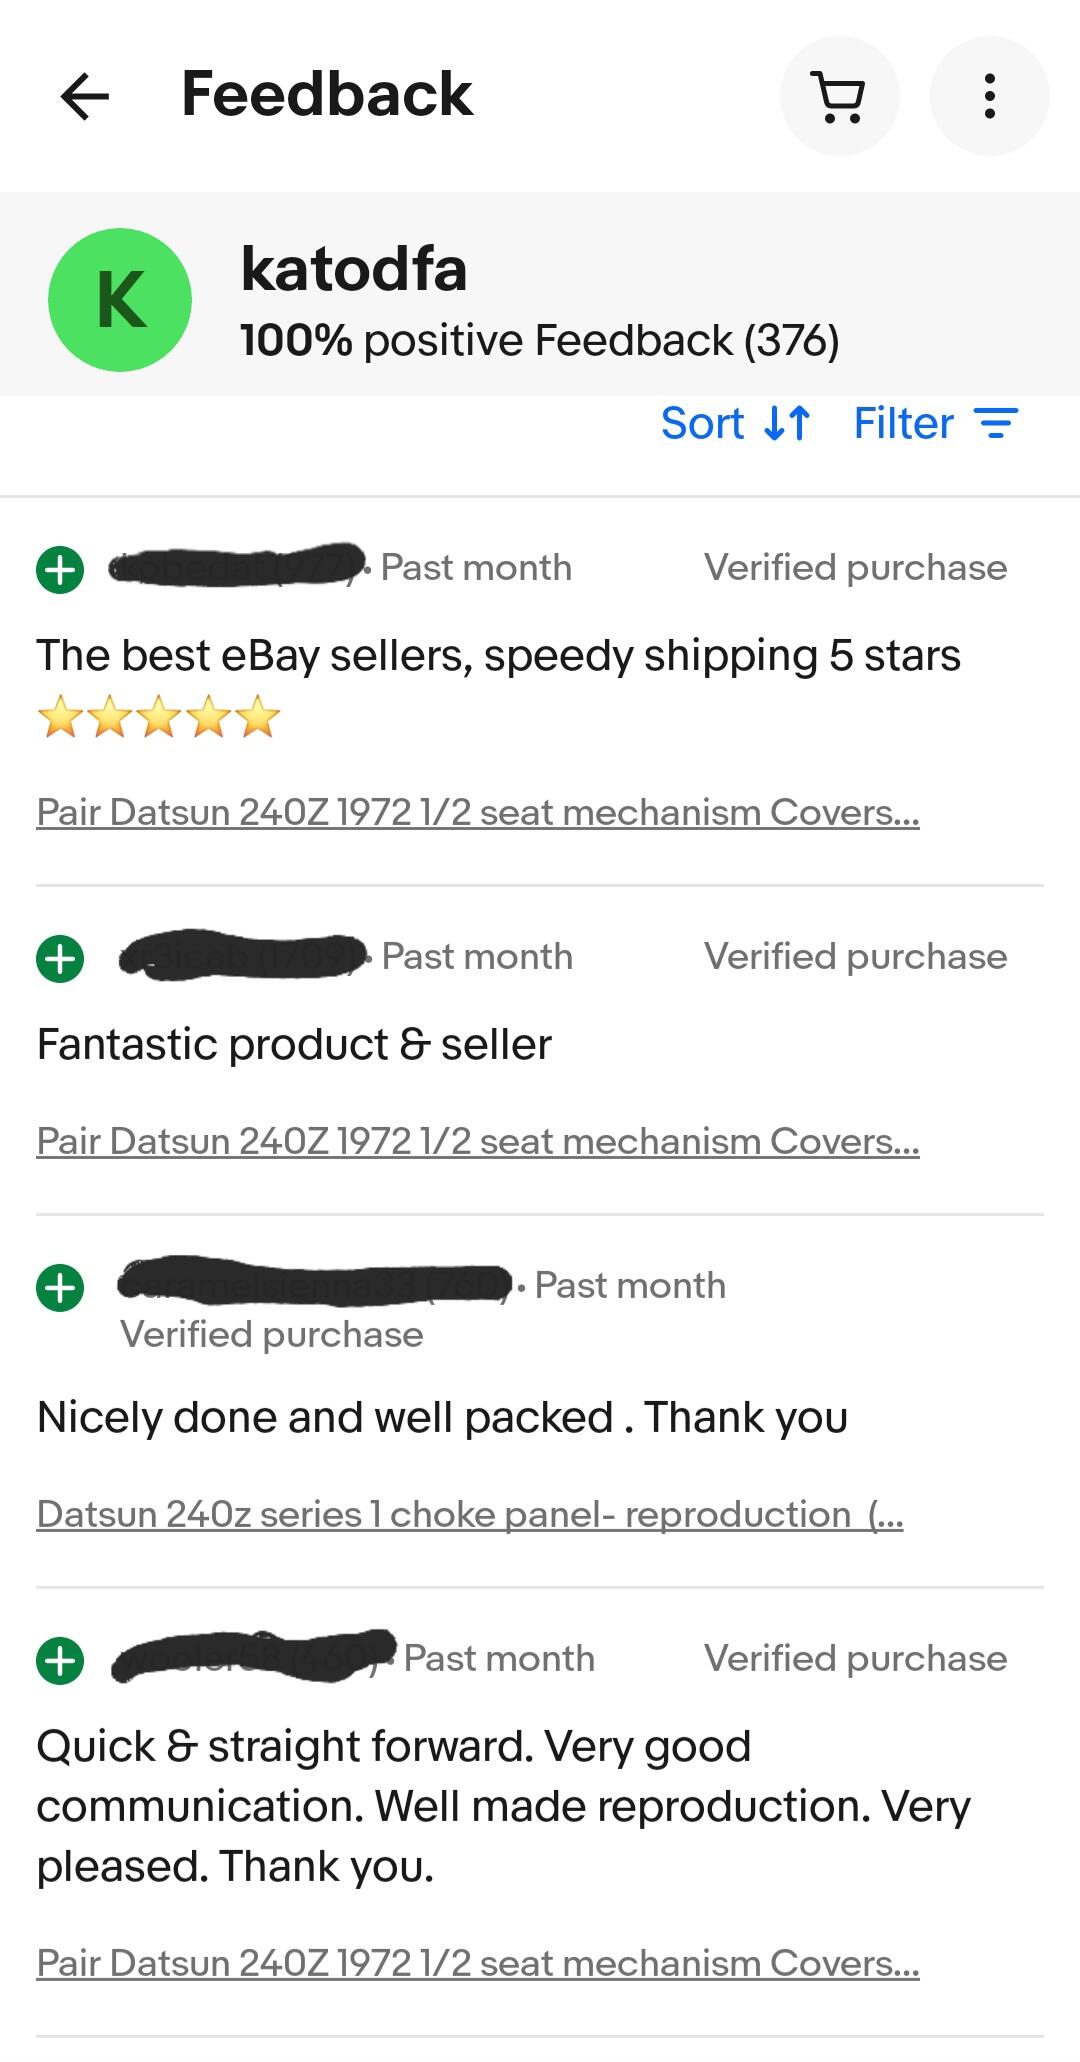The image size is (1080, 2062).
Task: Open seat mechanism Covers link under last review
Action: (x=478, y=1963)
